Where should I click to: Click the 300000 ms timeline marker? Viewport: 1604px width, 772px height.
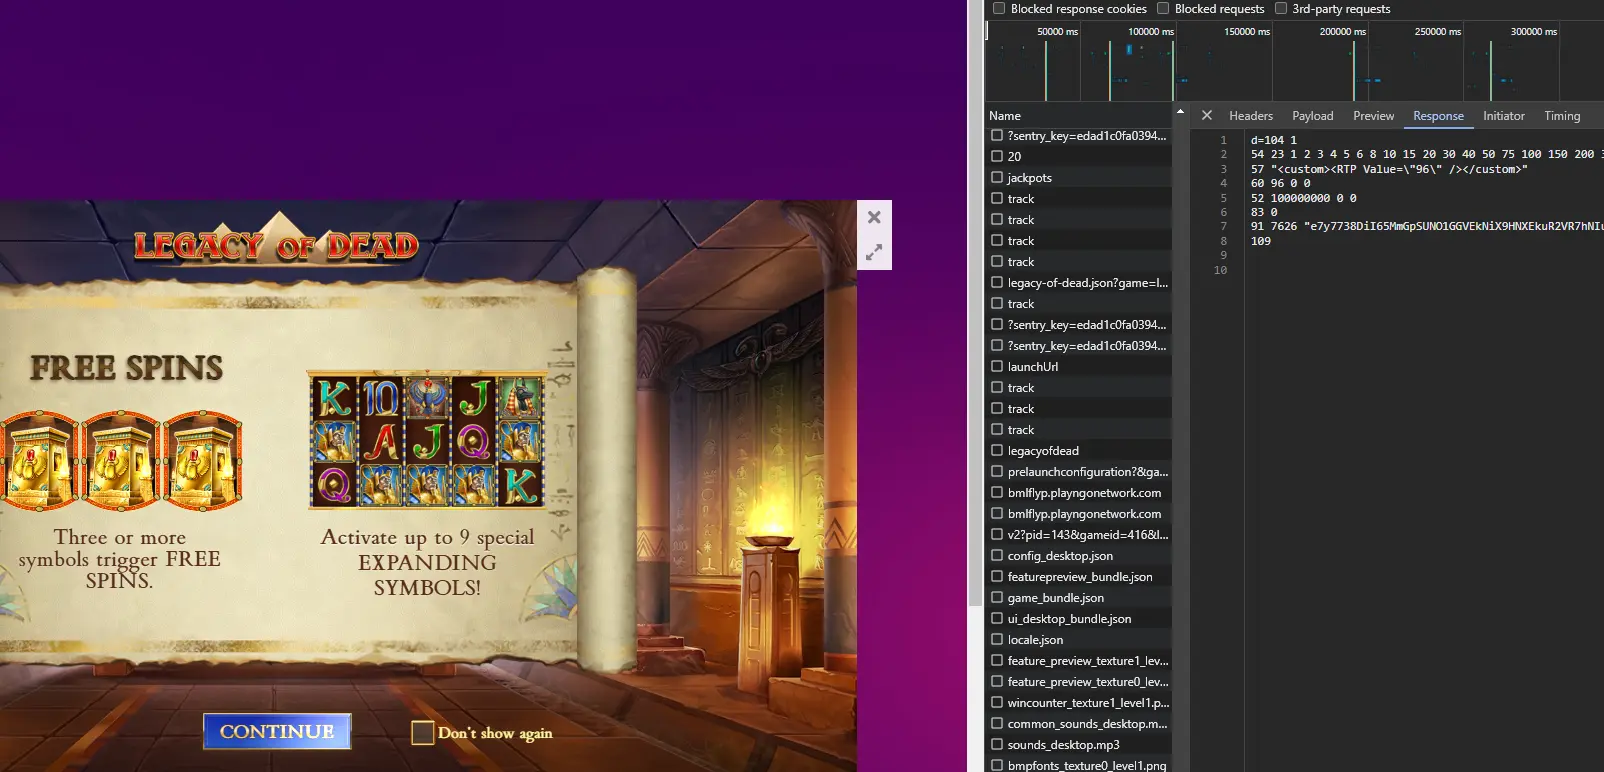coord(1533,32)
